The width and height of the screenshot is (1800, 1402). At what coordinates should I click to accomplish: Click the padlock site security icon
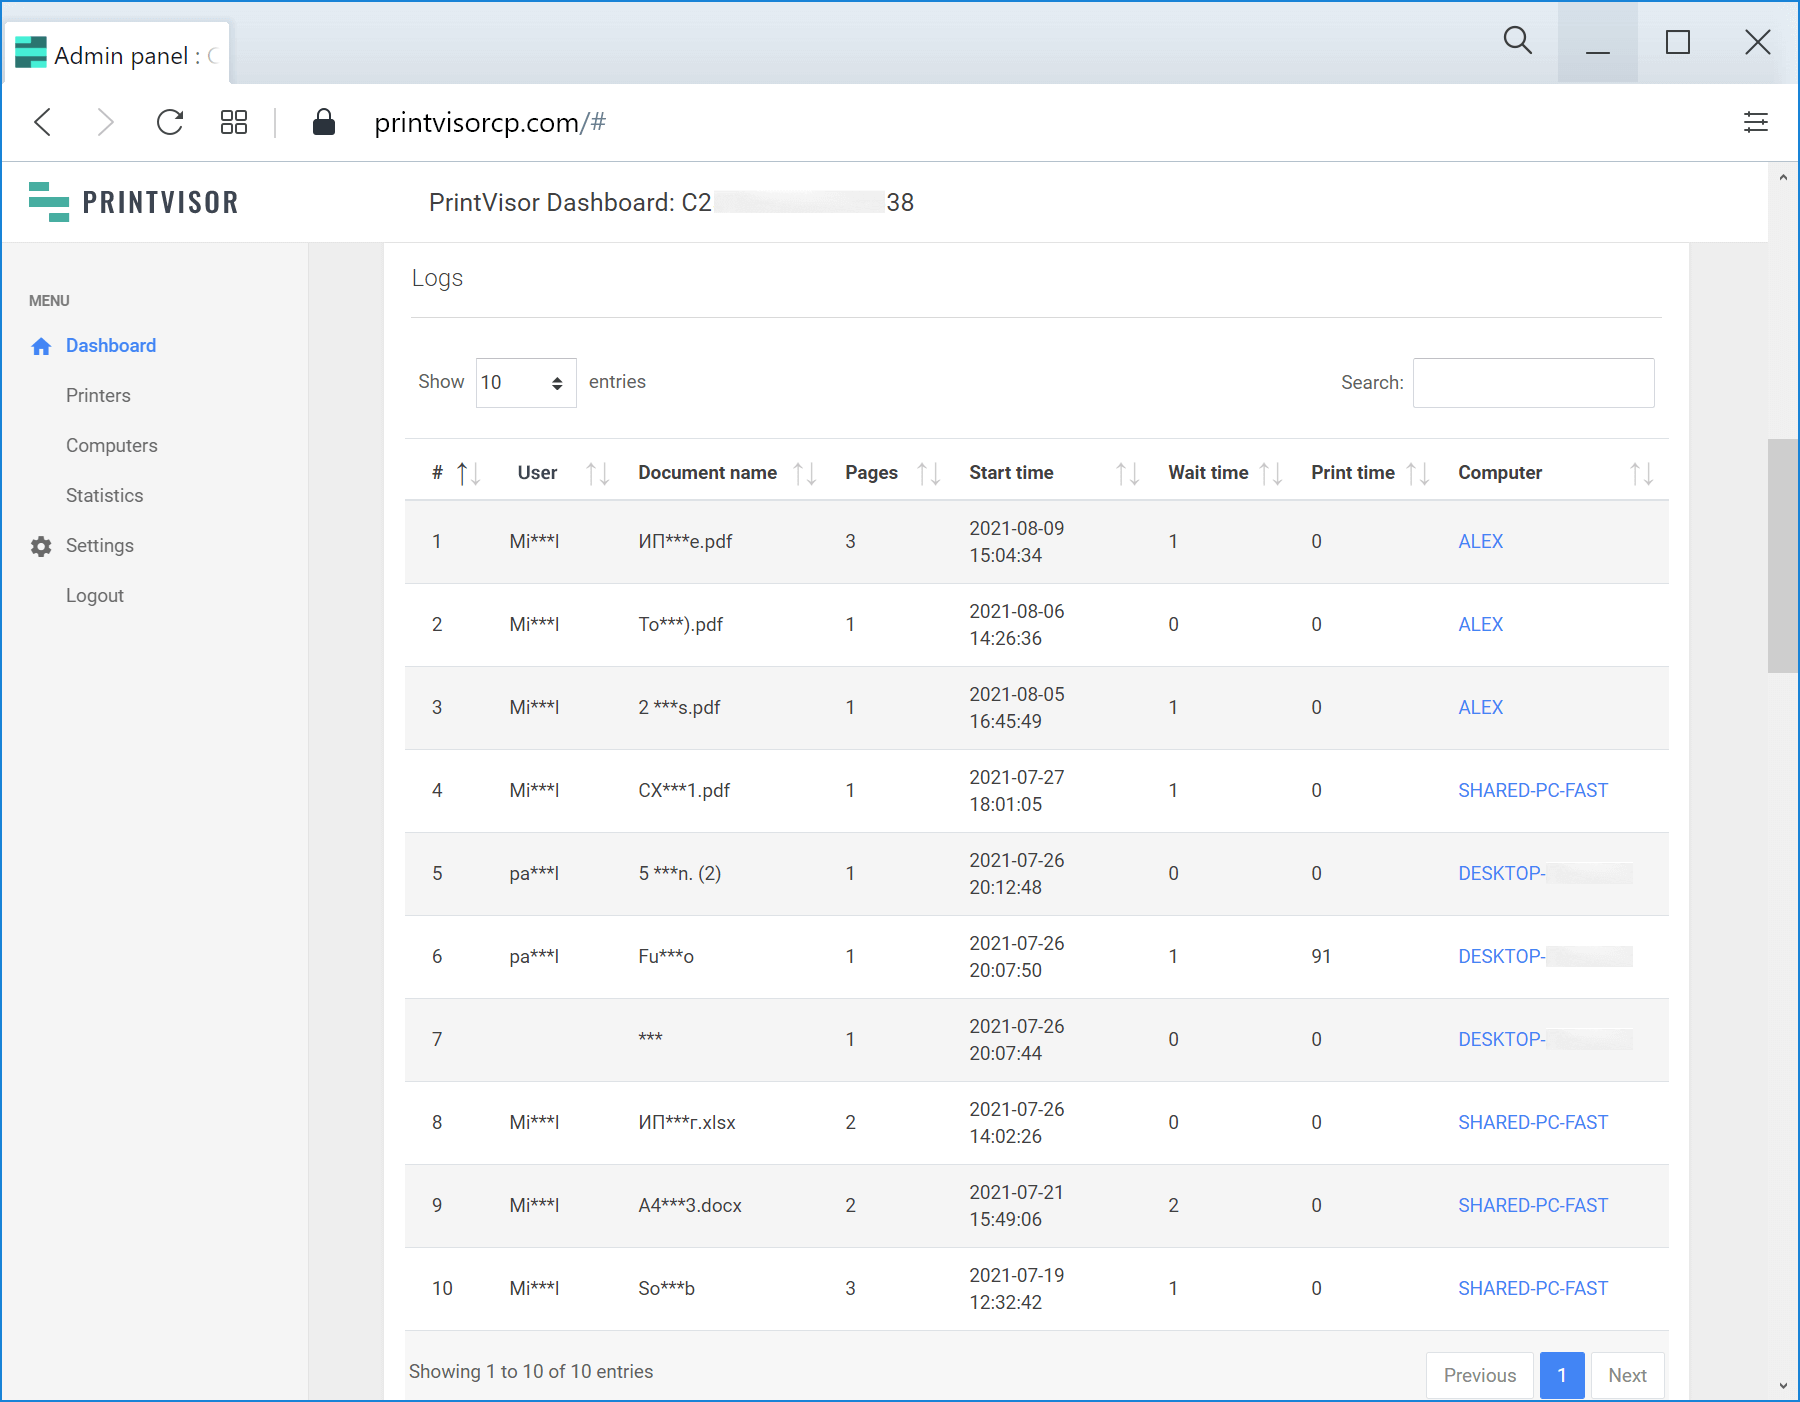coord(323,122)
